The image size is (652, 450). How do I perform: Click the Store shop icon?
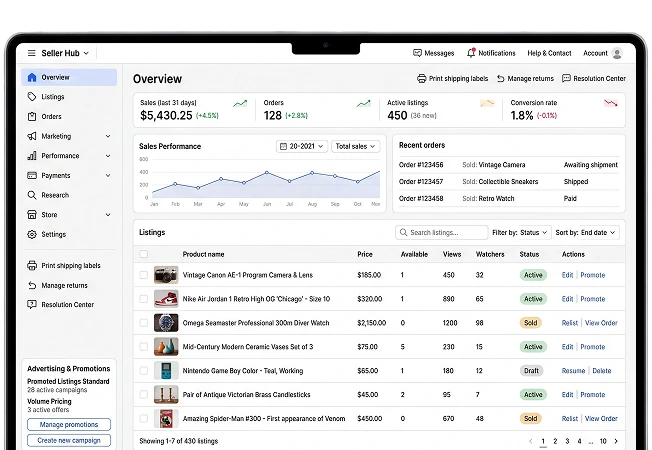tap(32, 215)
